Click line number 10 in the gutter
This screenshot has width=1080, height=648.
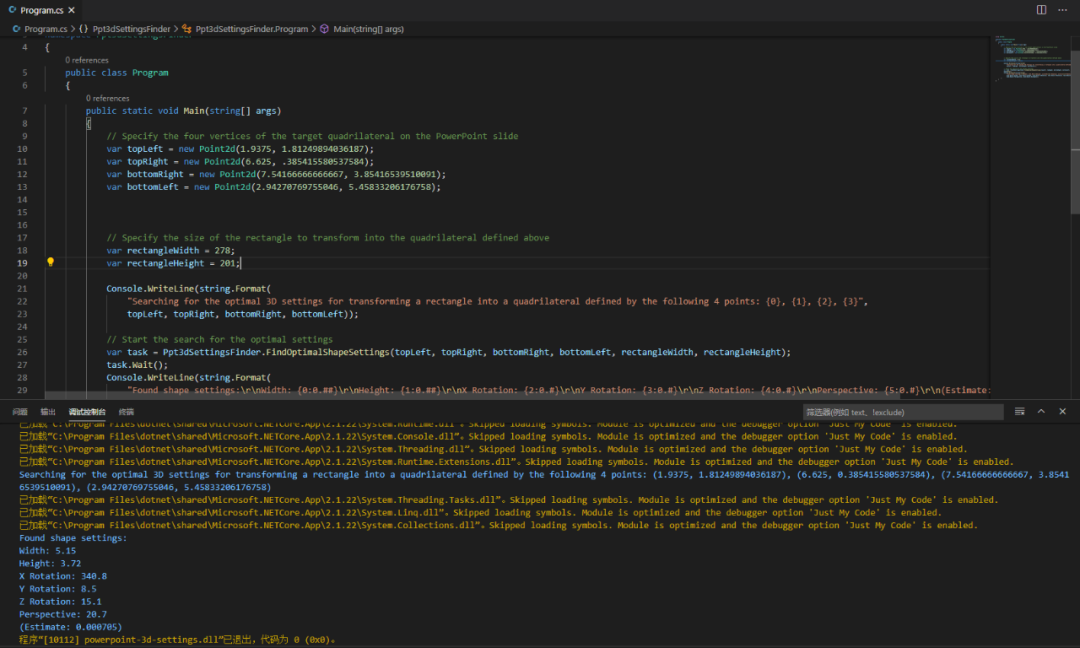(22, 149)
